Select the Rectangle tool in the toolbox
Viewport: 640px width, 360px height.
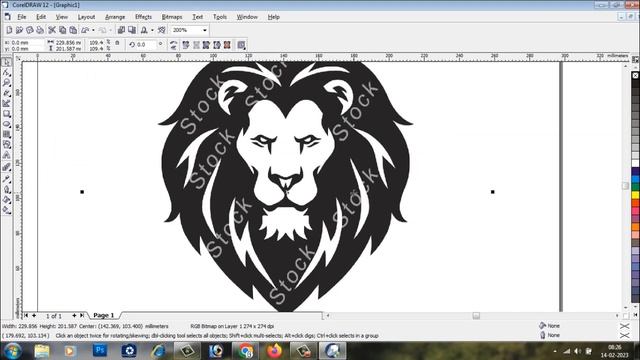pos(7,114)
